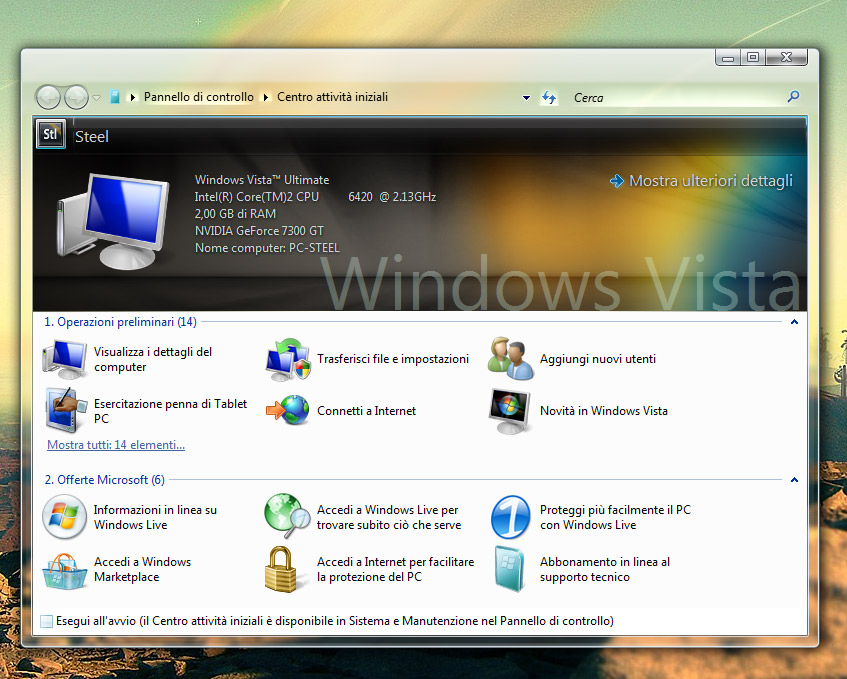Open the Windows Marketplace basket icon

pos(65,570)
